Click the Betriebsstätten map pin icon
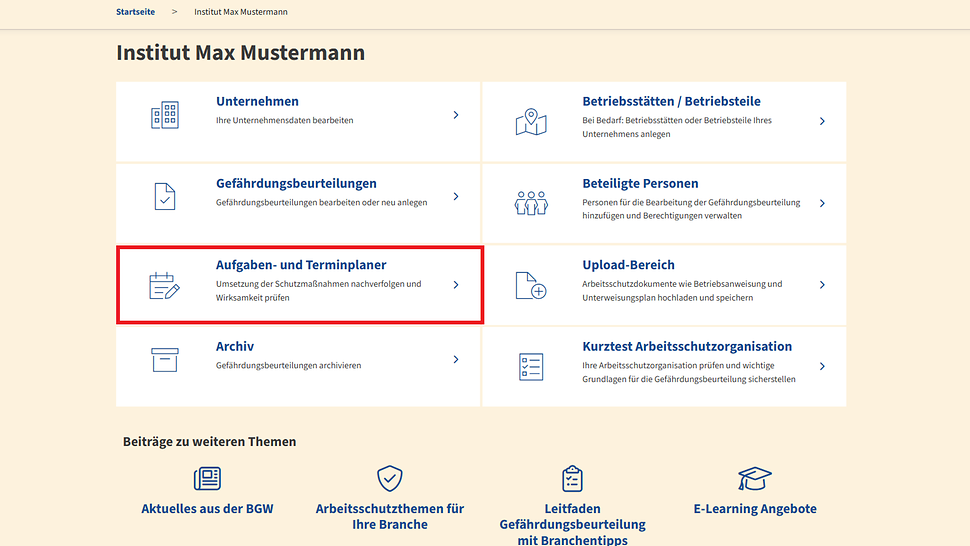970x546 pixels. (531, 122)
